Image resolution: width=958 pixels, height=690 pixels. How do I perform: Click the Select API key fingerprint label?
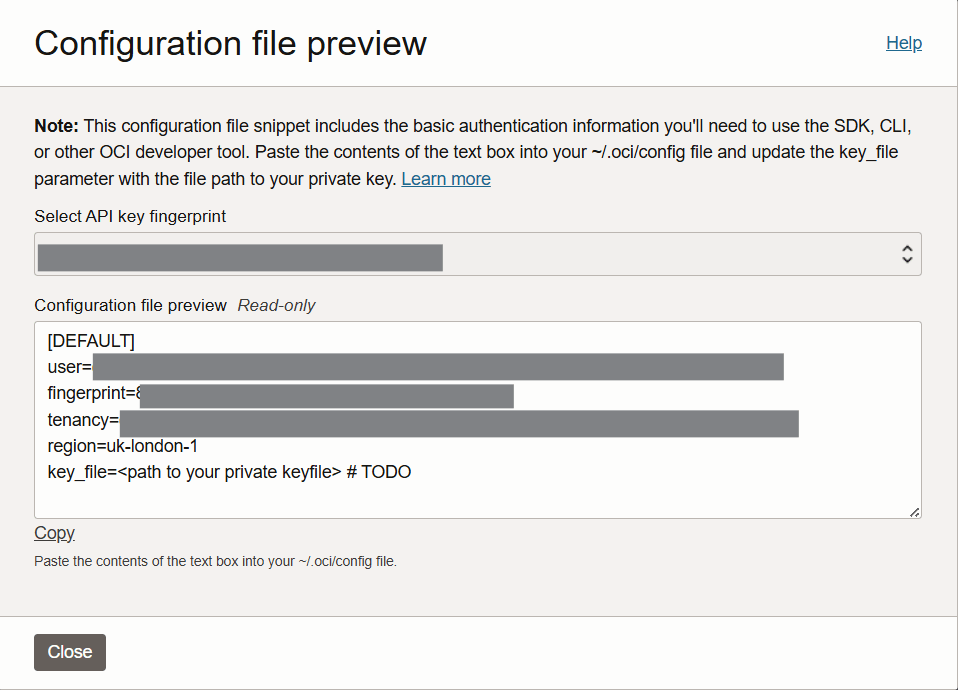click(130, 216)
